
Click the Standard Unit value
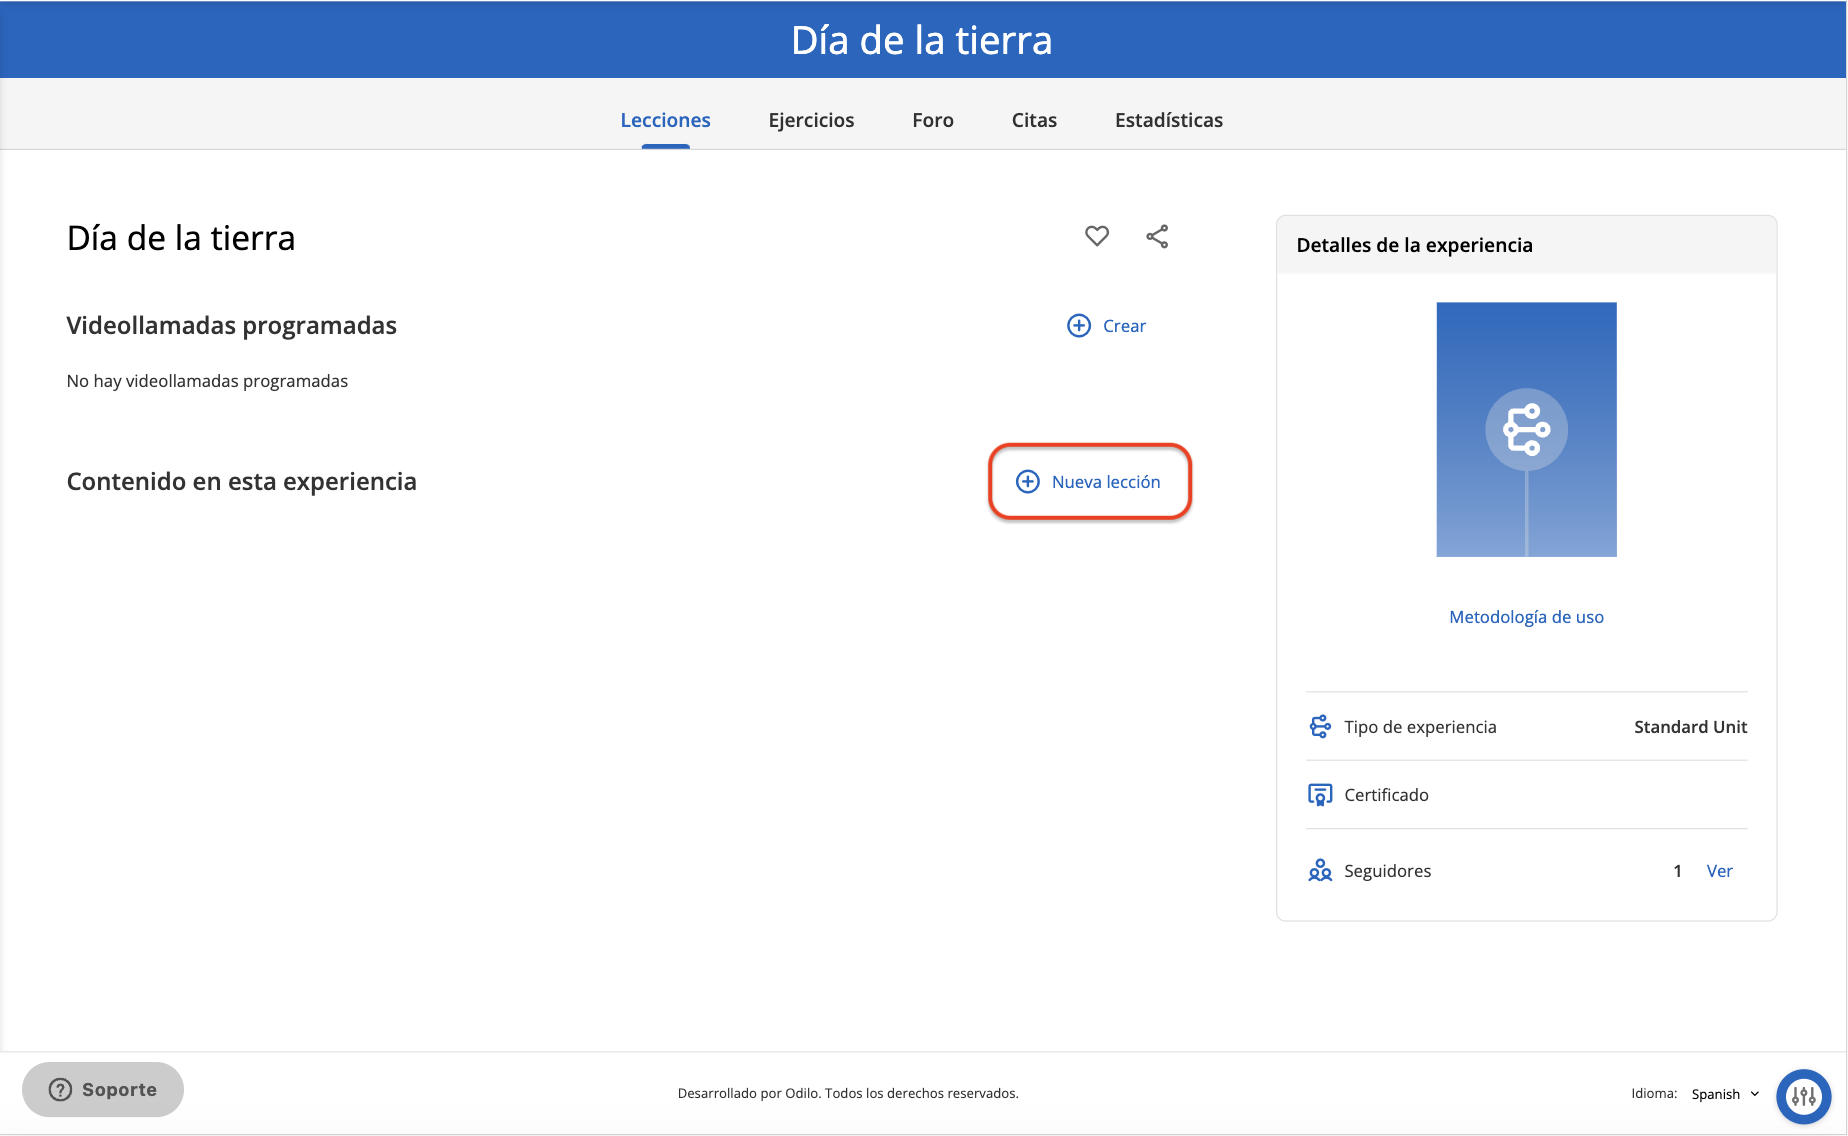(x=1690, y=727)
